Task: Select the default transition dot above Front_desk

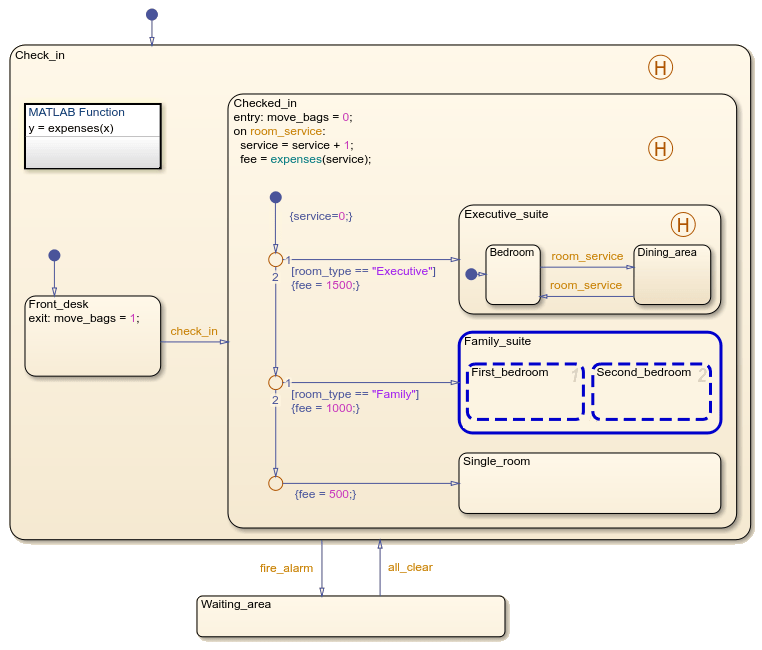Action: point(54,256)
